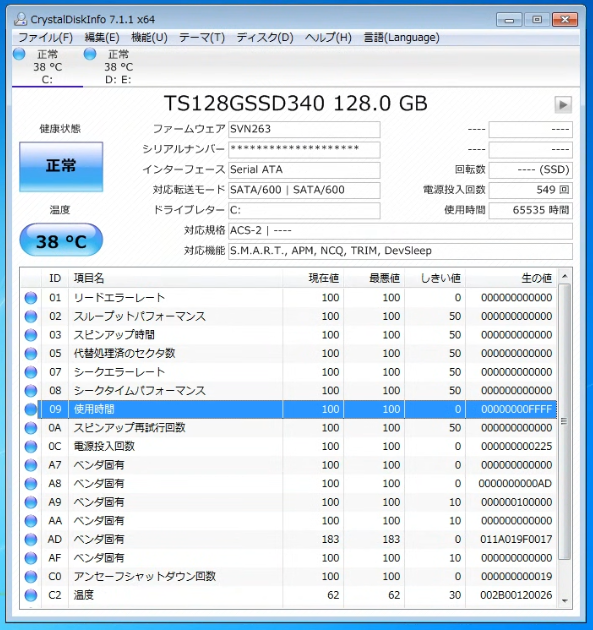This screenshot has height=630, width=593.
Task: Click status icon for リードエラーレート row
Action: (x=31, y=298)
